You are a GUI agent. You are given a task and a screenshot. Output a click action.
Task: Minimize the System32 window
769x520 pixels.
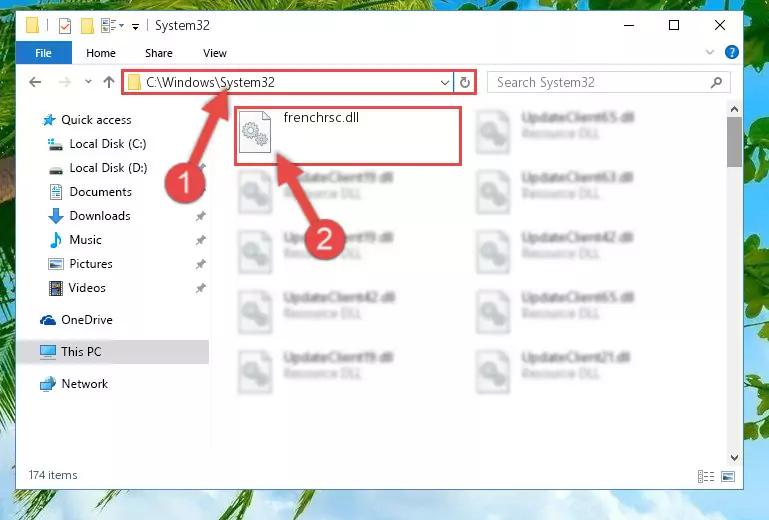(629, 25)
